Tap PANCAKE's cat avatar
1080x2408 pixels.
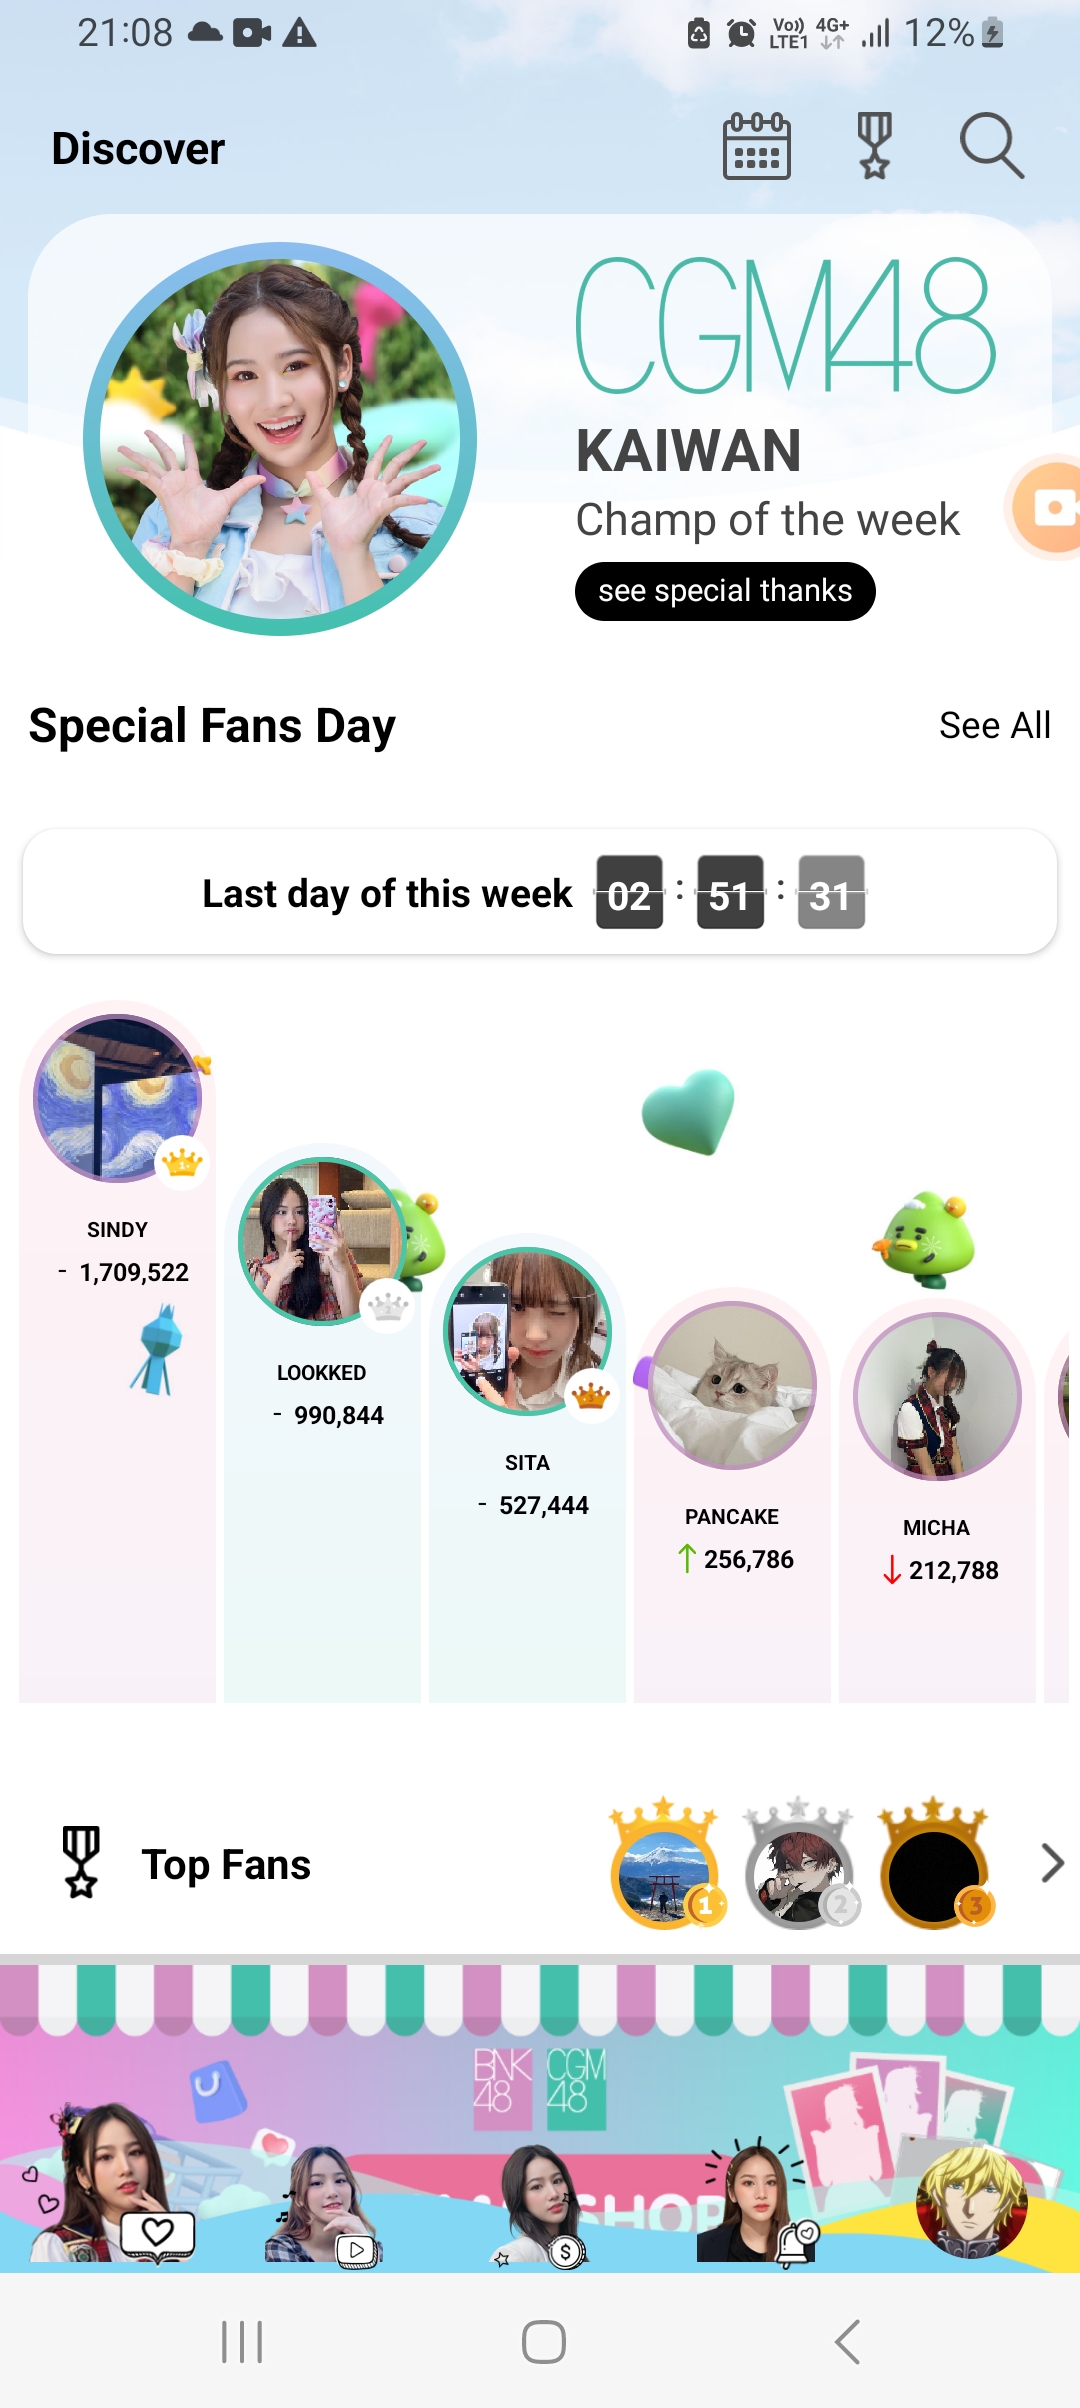[x=732, y=1385]
